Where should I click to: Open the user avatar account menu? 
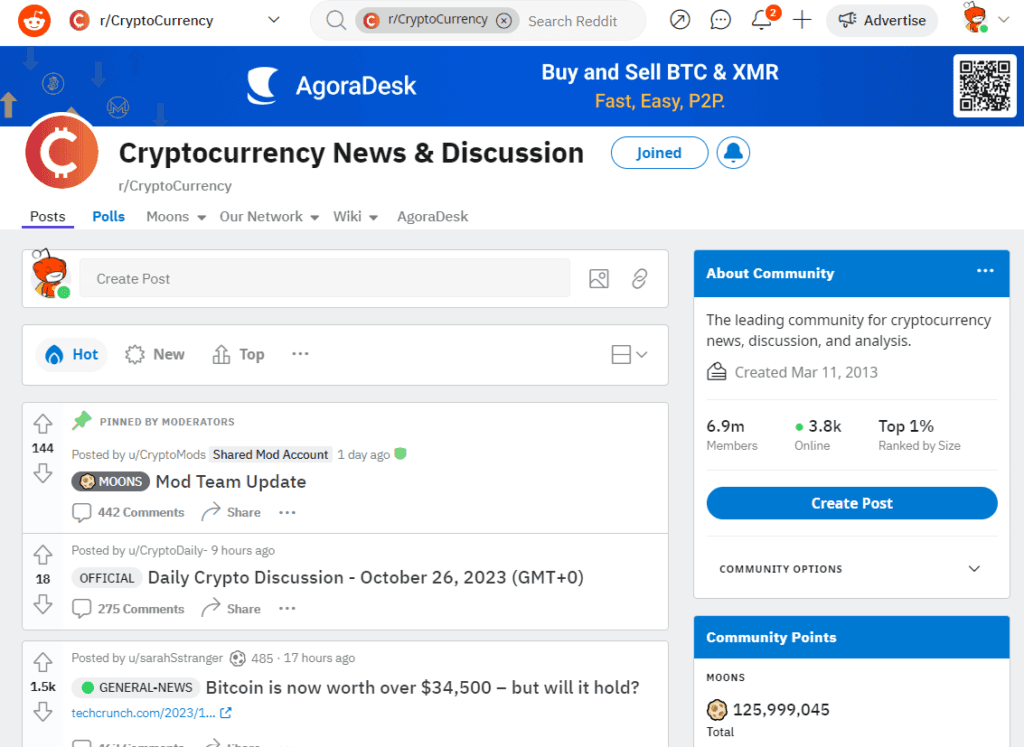(x=985, y=19)
